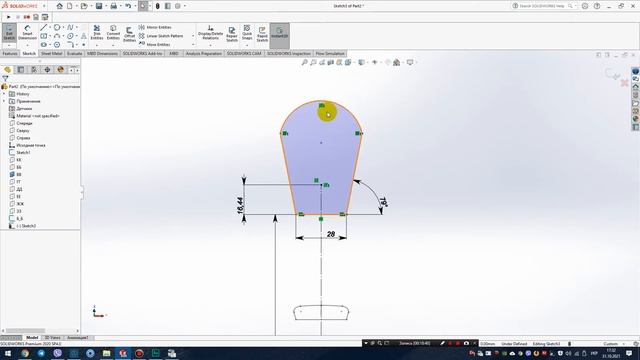Click the Windows Start button
The image size is (640, 360).
click(x=8, y=353)
